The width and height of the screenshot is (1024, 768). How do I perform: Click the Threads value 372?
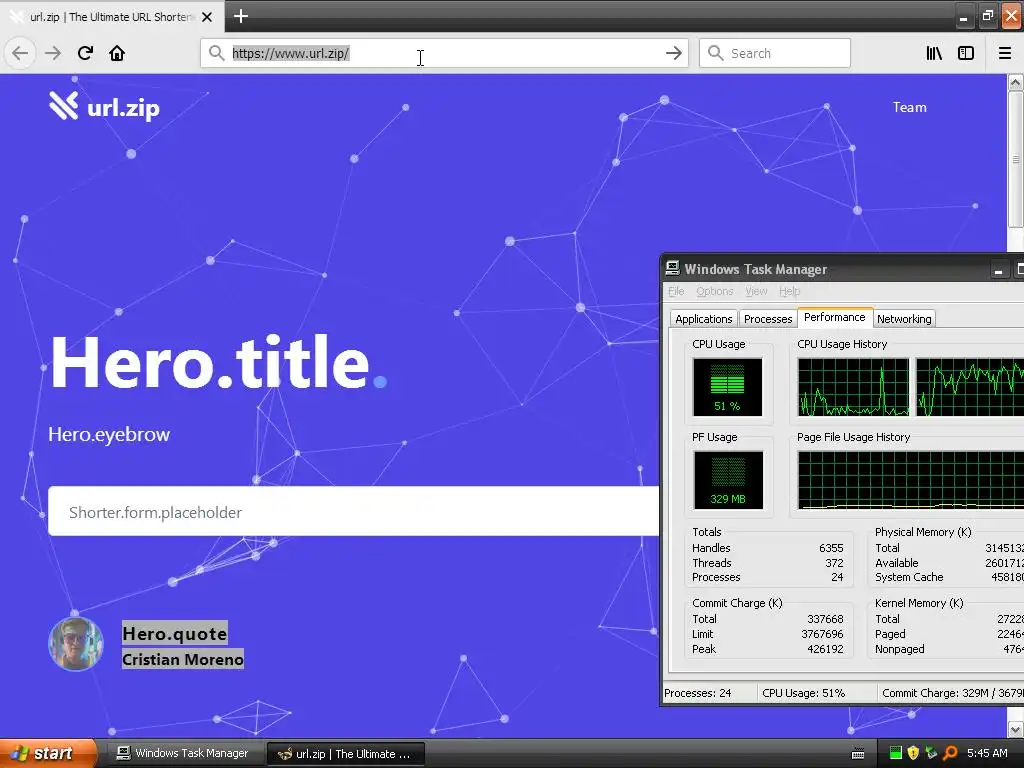pos(834,563)
